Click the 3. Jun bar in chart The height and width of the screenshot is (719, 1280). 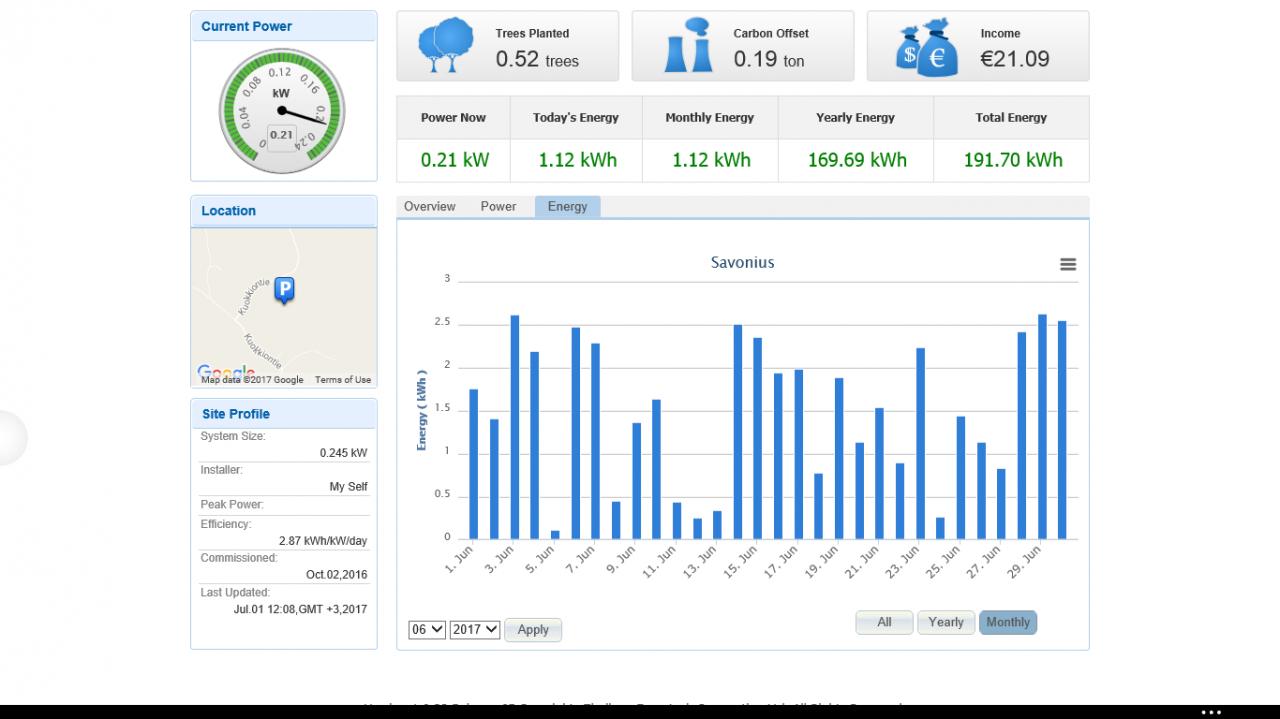point(515,427)
